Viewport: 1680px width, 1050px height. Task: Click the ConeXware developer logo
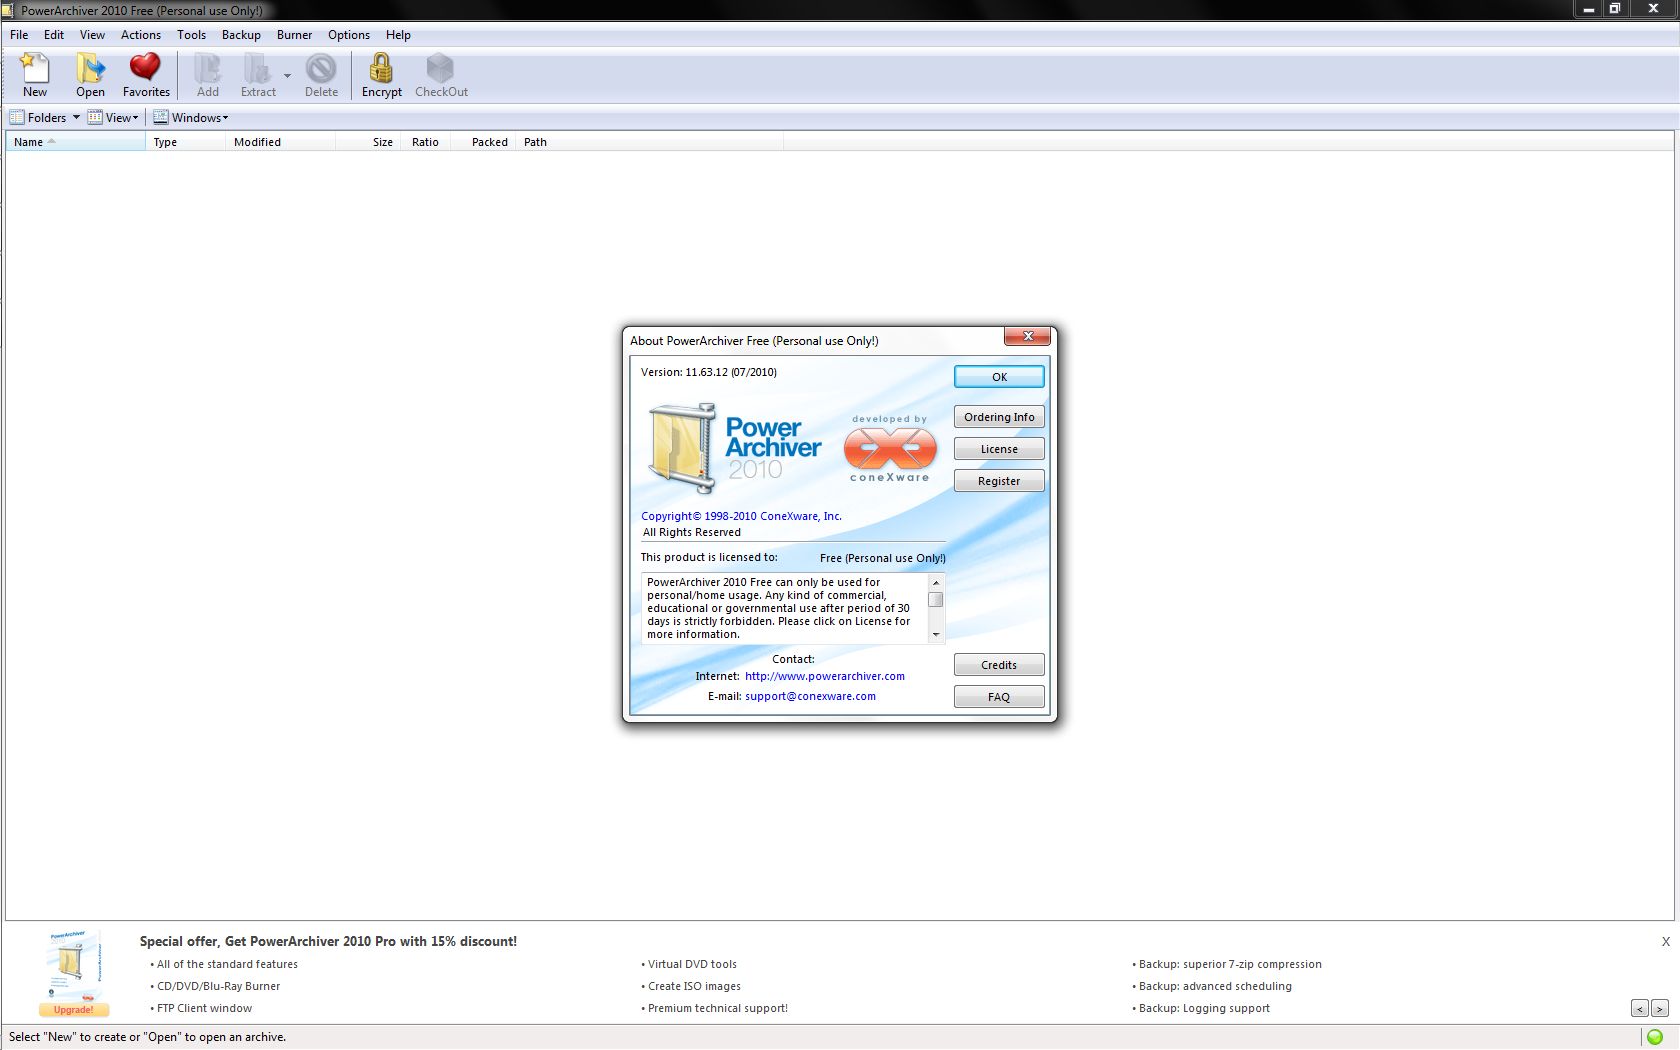pos(890,448)
